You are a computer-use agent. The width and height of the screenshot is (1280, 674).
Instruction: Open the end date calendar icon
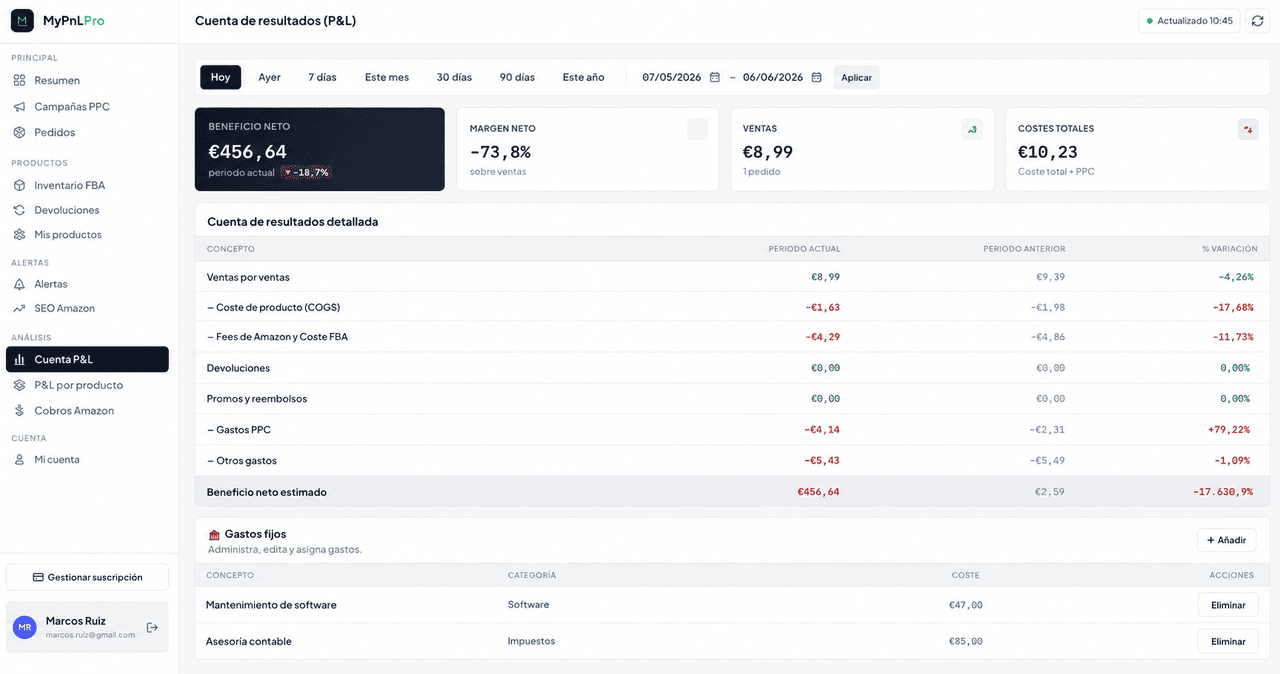click(817, 77)
